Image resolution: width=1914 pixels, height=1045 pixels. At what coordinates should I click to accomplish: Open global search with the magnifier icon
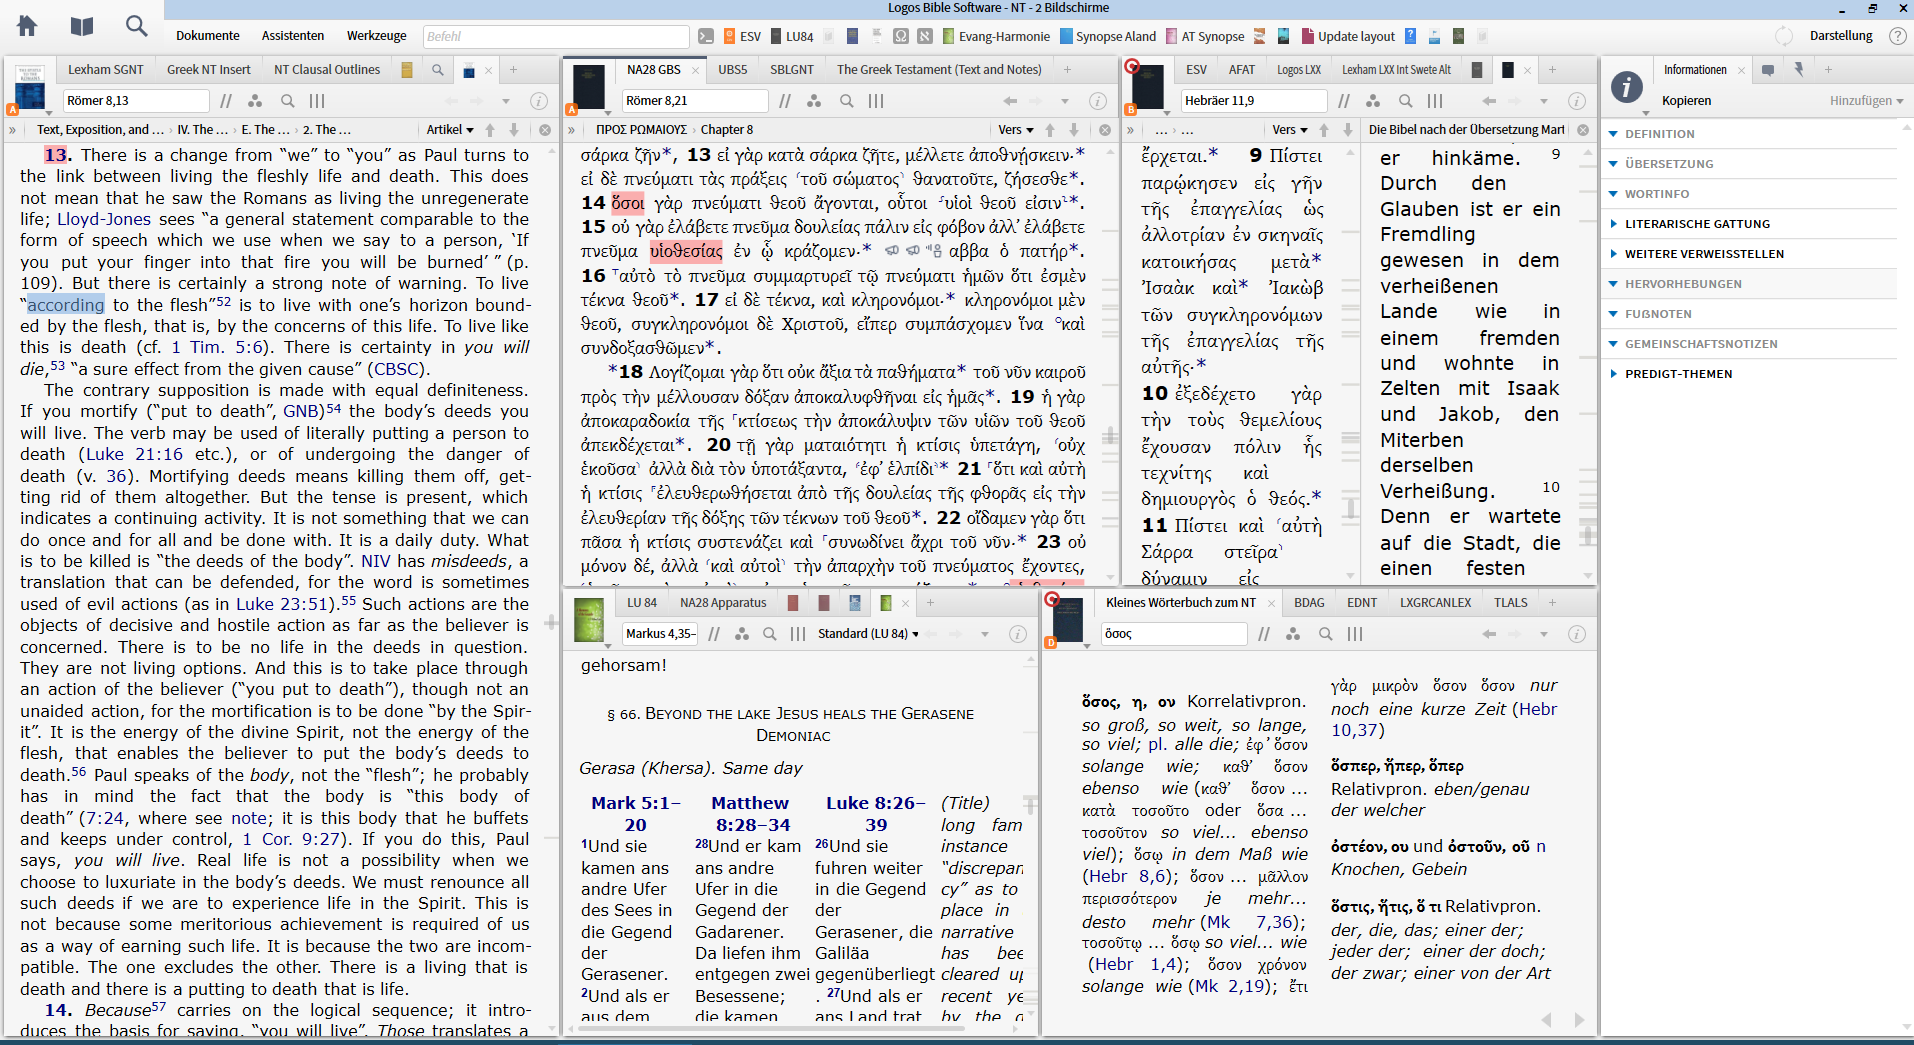[136, 26]
